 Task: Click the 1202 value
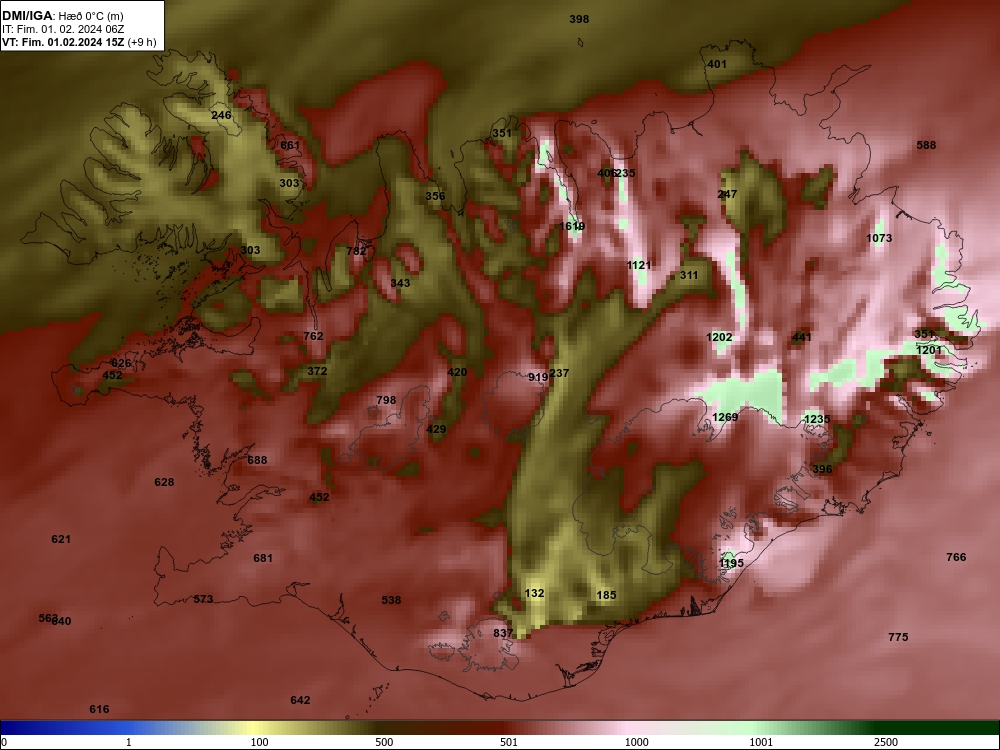tap(719, 337)
